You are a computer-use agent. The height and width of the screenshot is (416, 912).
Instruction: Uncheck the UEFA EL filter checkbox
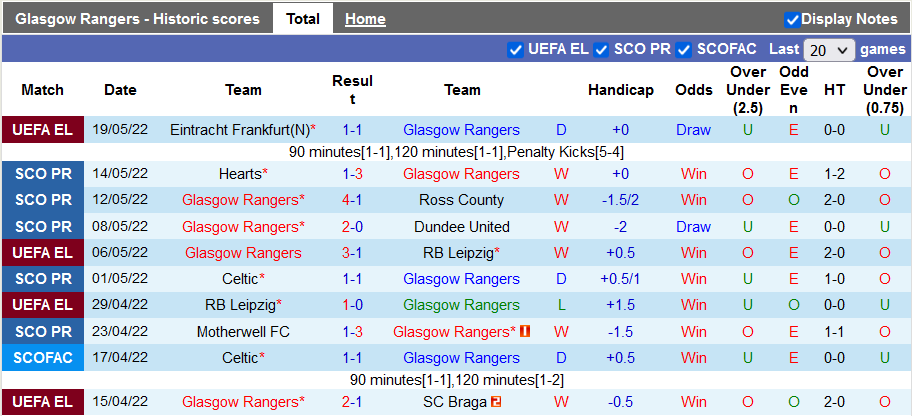tap(516, 50)
